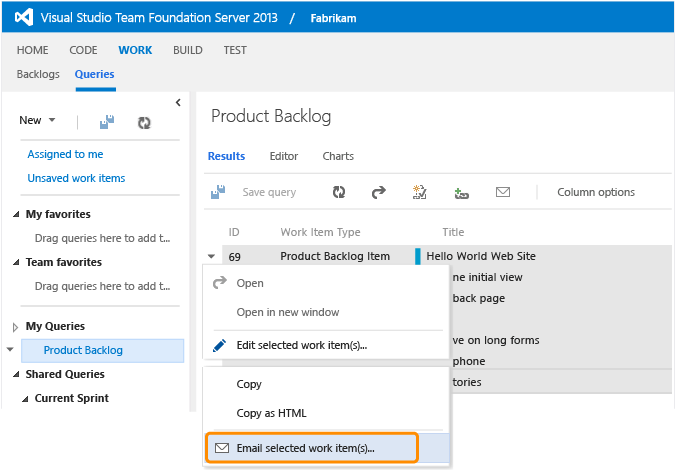
Task: Click the pencil icon for Edit selected work items
Action: [x=219, y=345]
